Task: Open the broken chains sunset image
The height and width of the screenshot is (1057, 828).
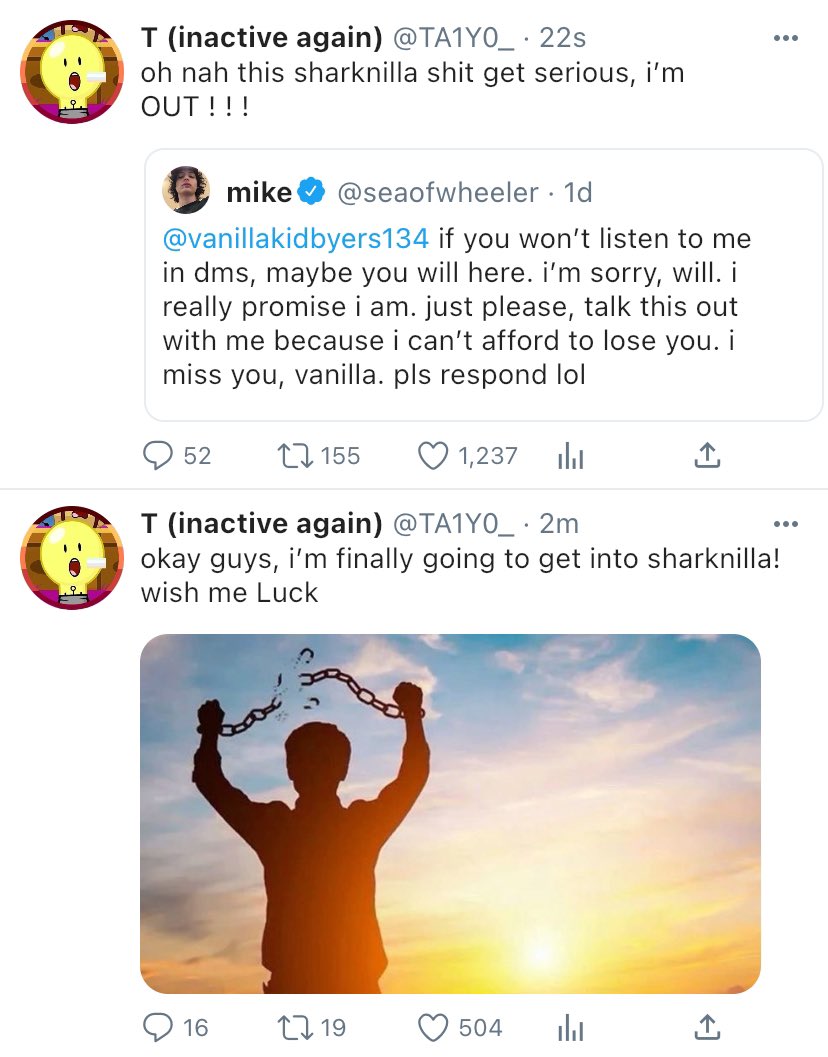Action: (x=450, y=813)
